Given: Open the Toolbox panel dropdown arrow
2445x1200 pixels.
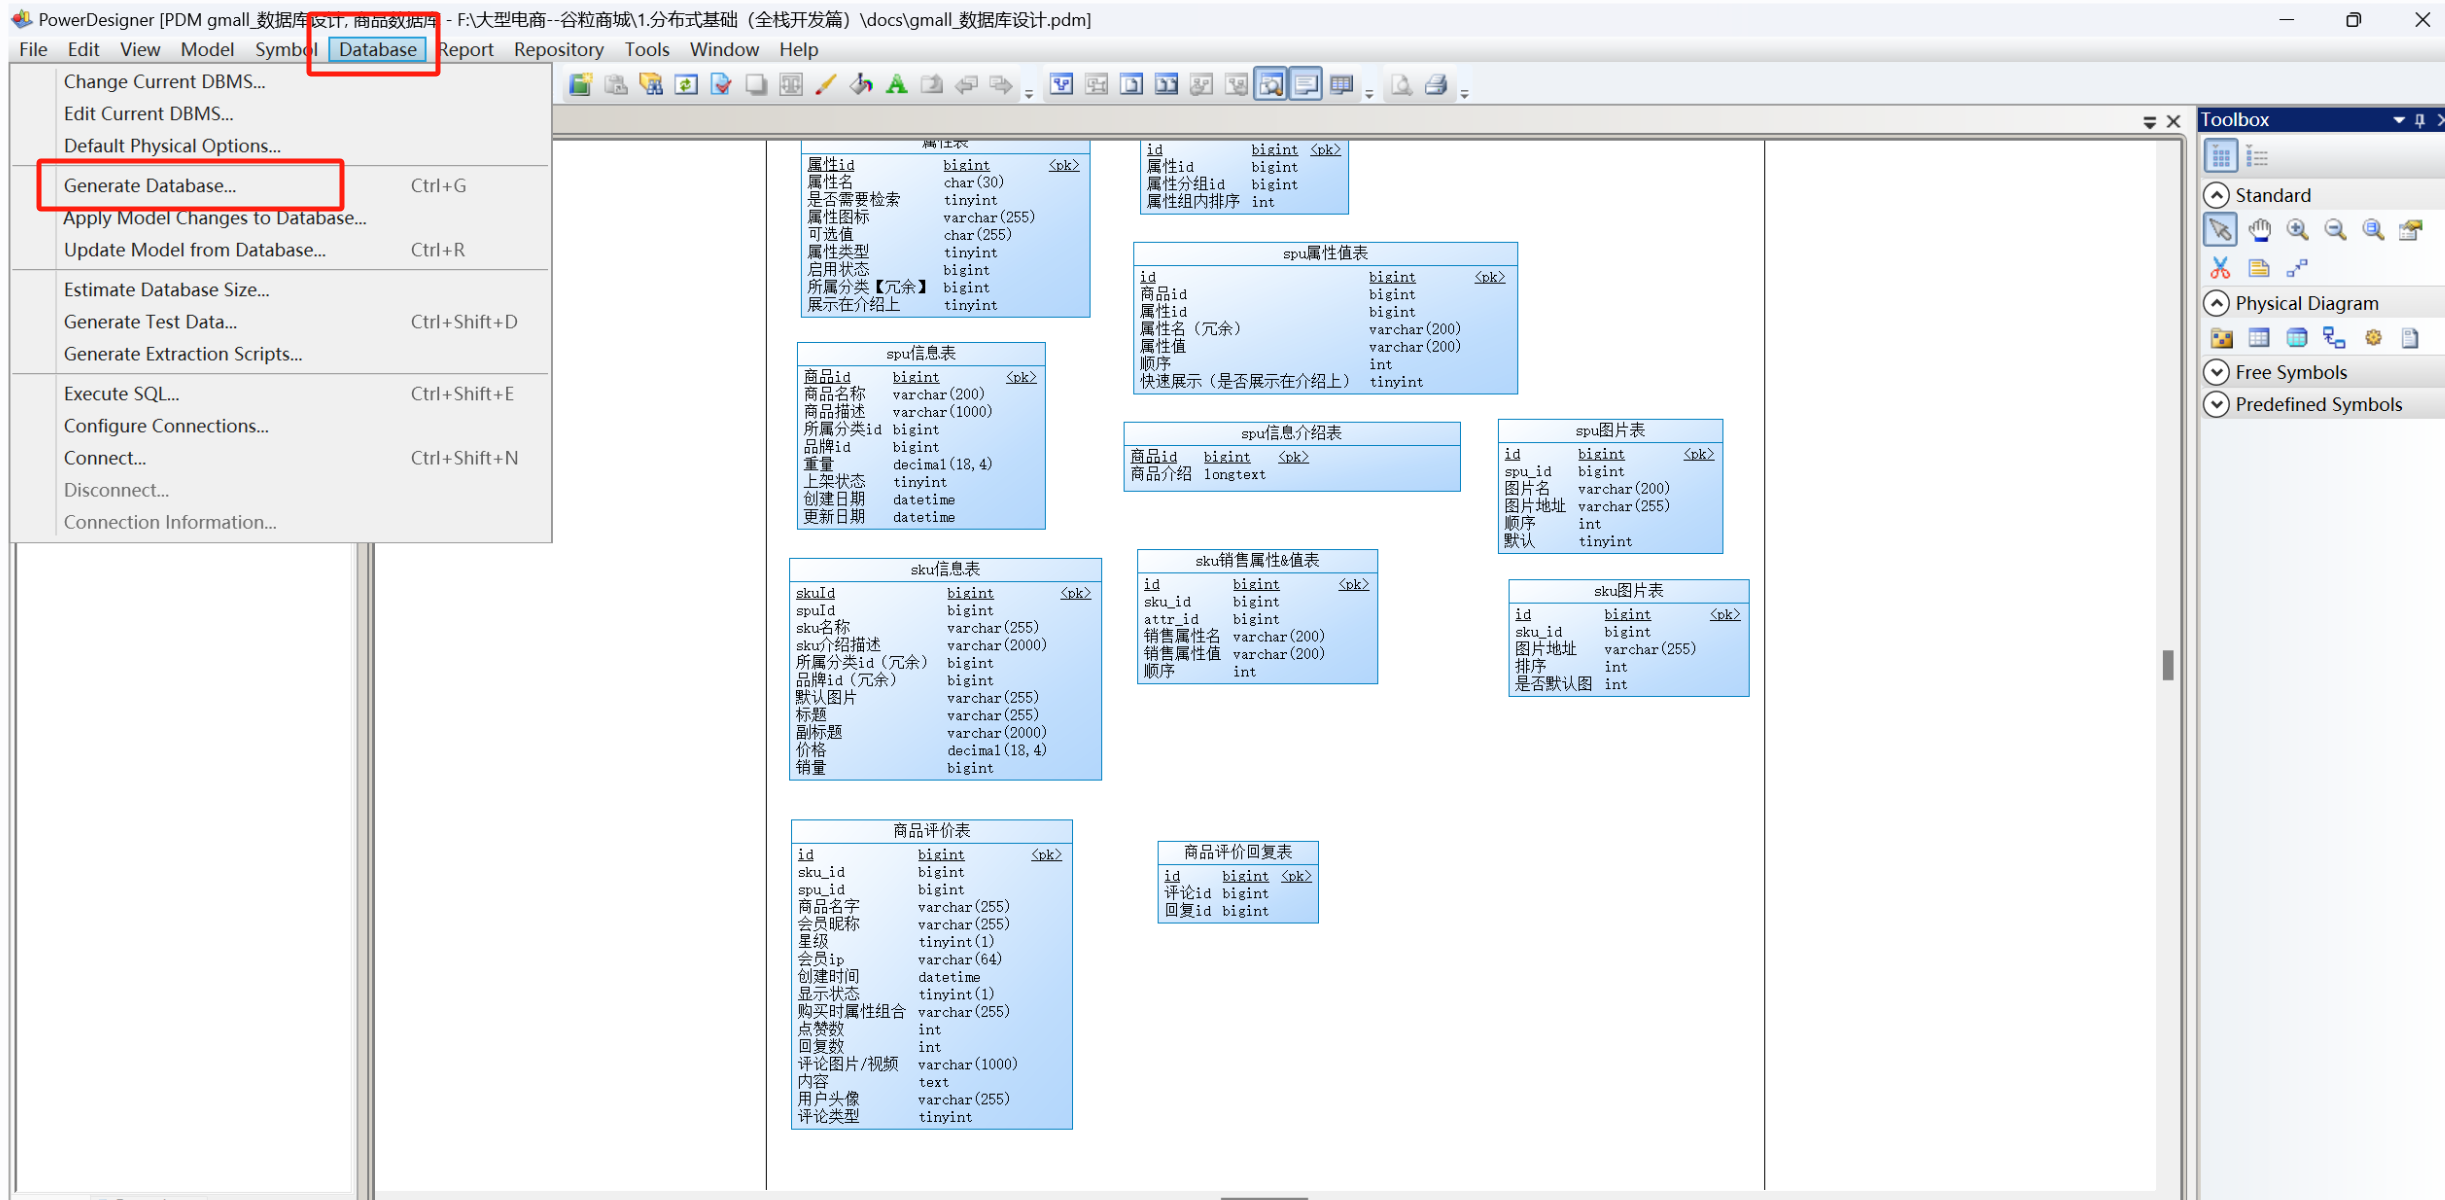Looking at the screenshot, I should (x=2398, y=120).
